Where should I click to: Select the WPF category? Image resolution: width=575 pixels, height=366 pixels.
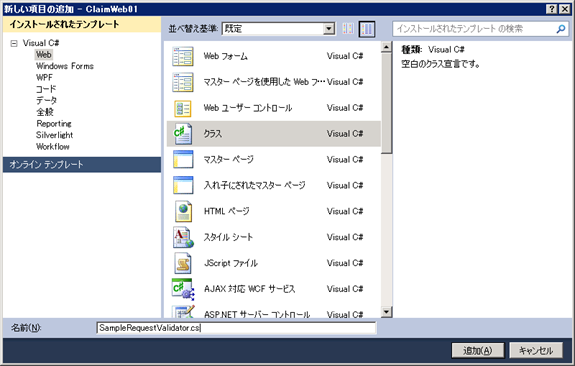(x=44, y=77)
